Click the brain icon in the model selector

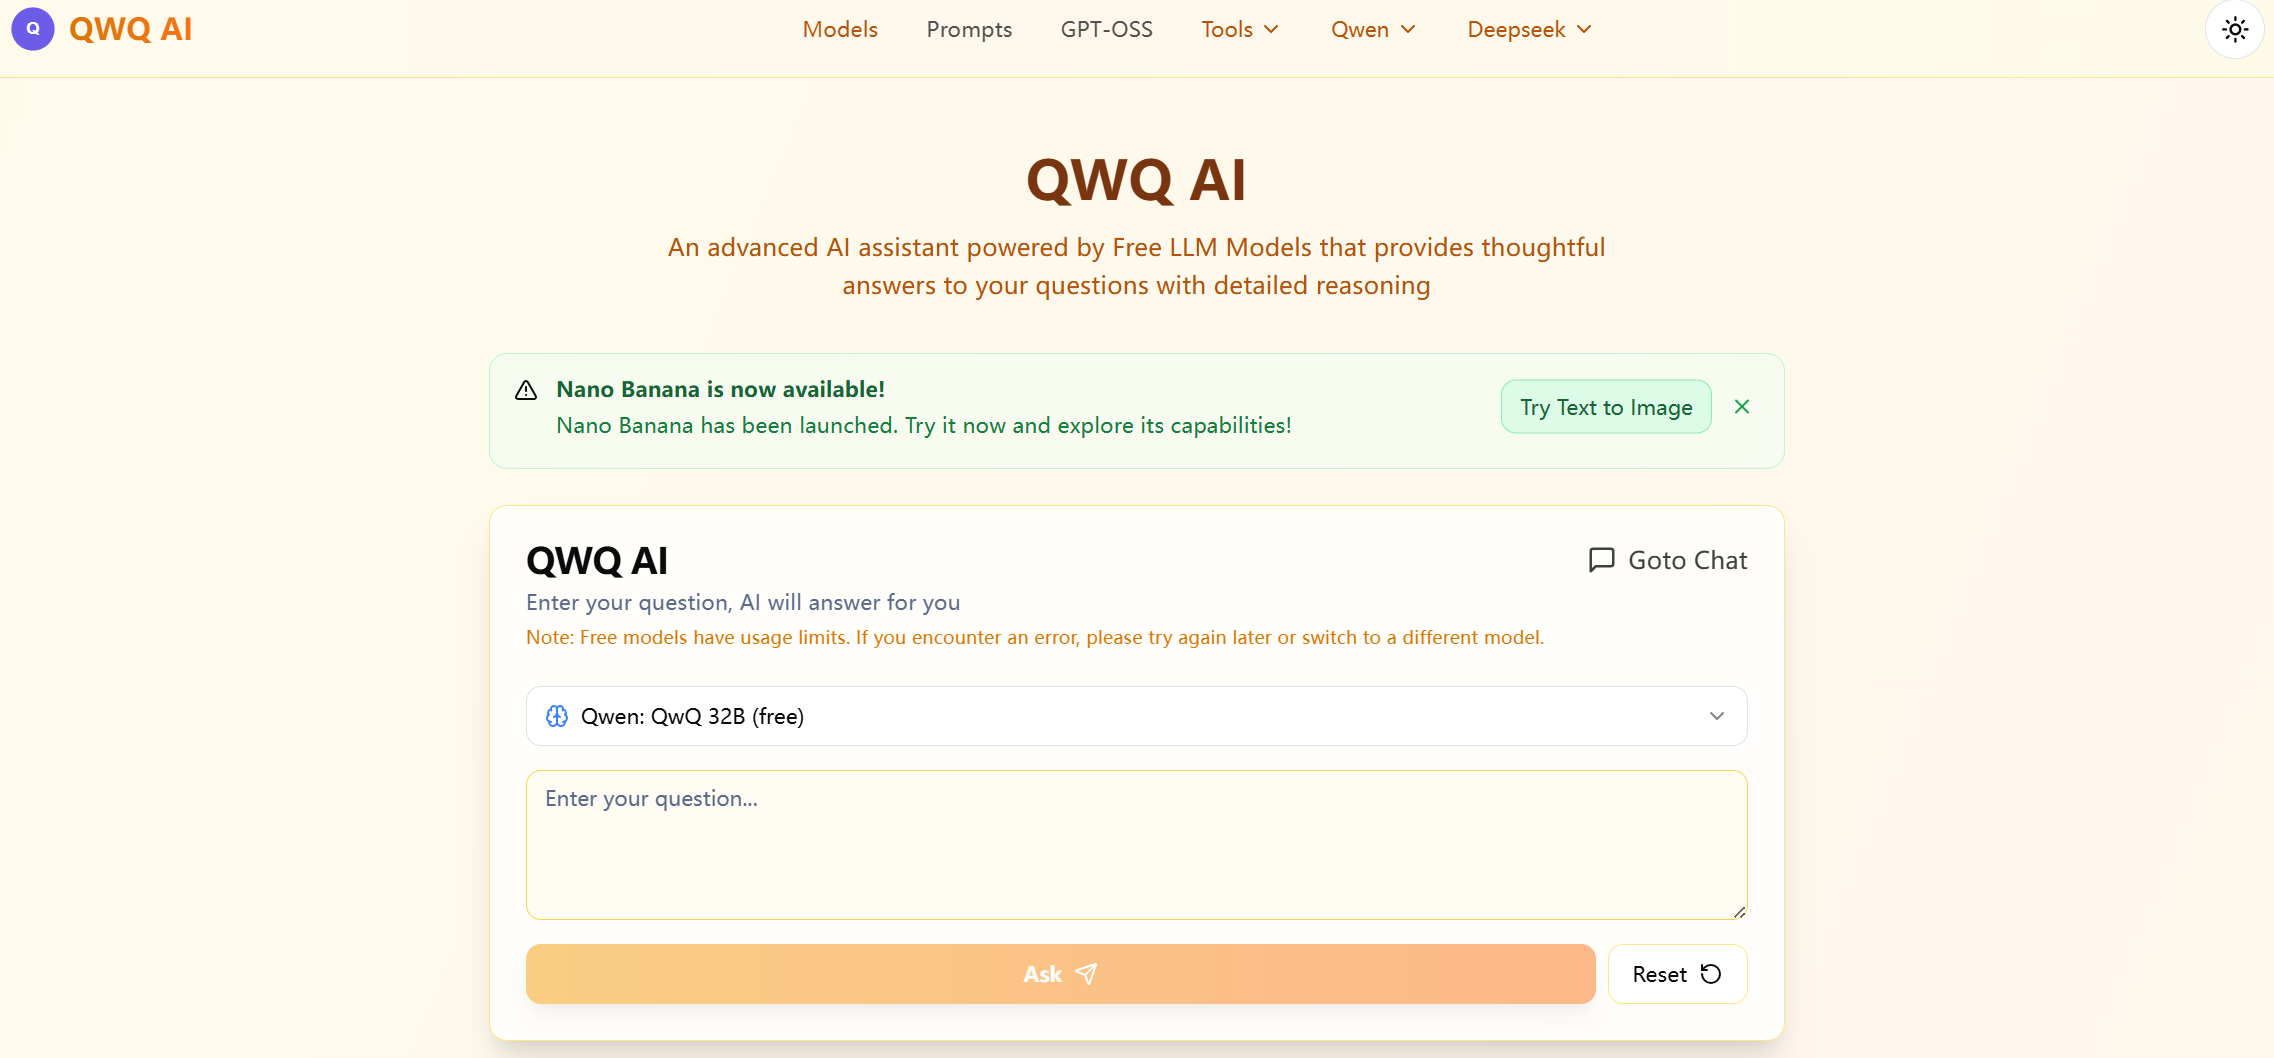[x=557, y=716]
